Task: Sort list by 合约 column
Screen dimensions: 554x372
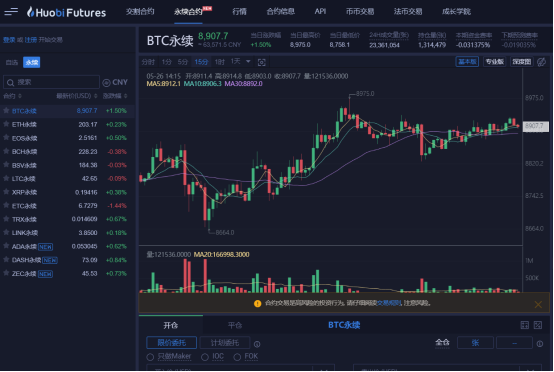Action: point(12,96)
